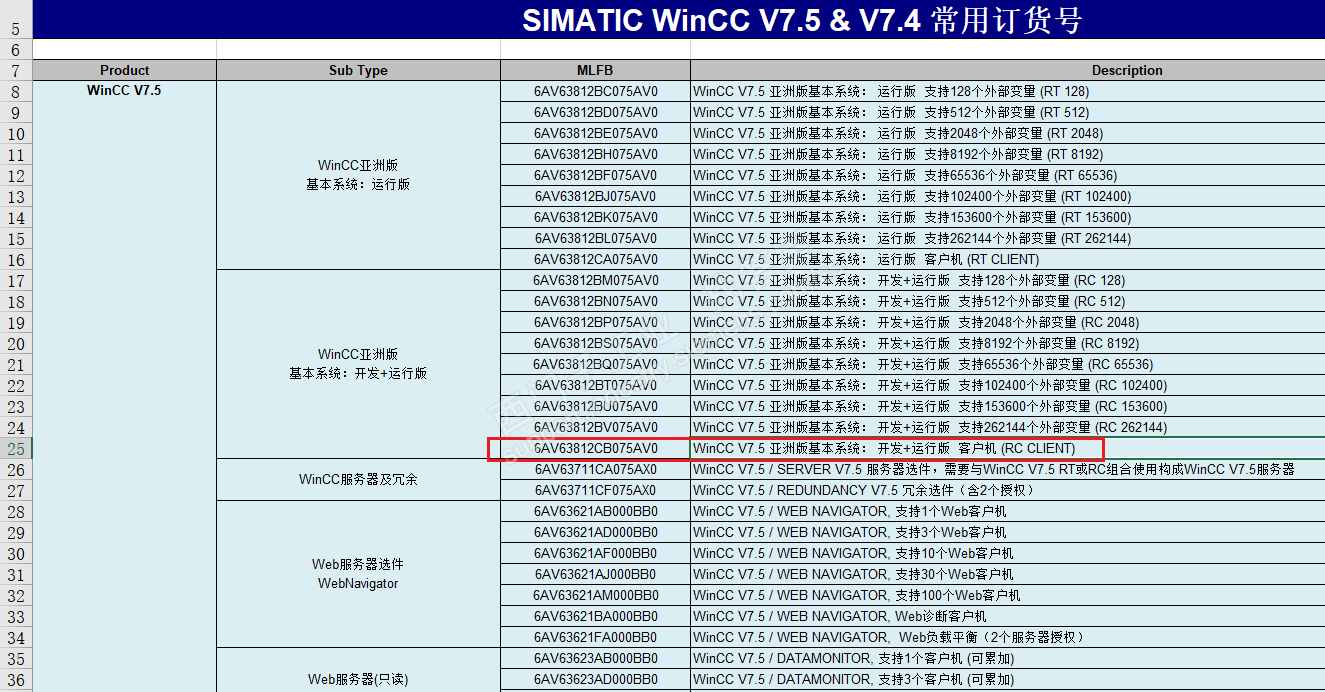Click MLFB cell 6AV63812BF075AV0
The image size is (1325, 692).
pyautogui.click(x=595, y=175)
